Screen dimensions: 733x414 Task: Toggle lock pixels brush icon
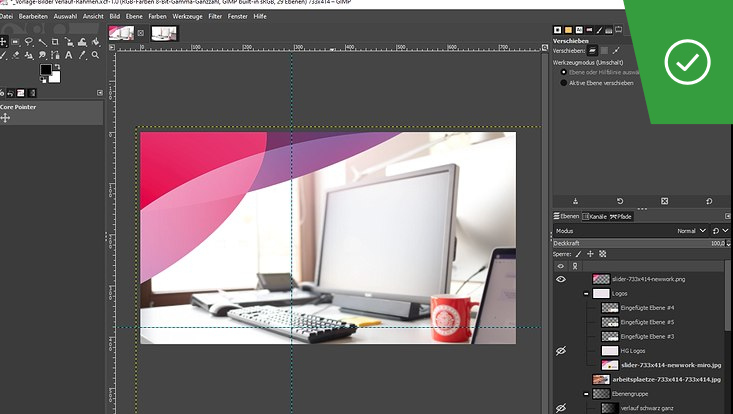[578, 254]
